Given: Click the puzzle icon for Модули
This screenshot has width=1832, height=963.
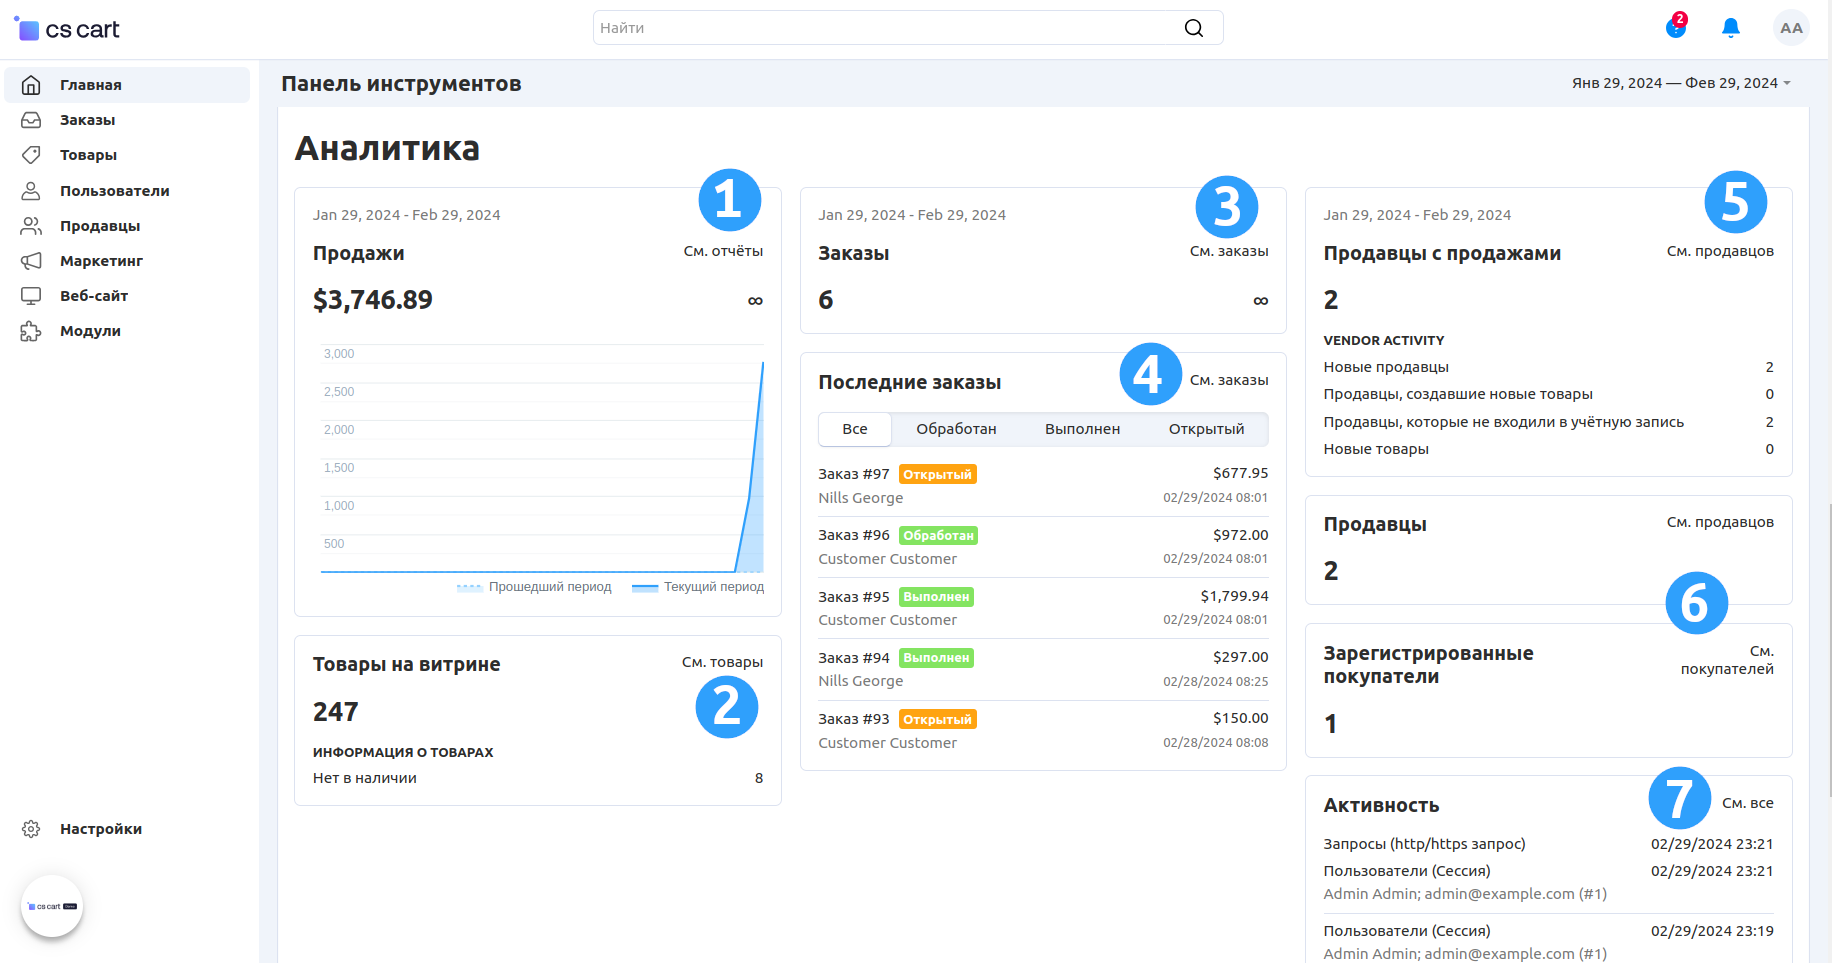Looking at the screenshot, I should [x=31, y=331].
